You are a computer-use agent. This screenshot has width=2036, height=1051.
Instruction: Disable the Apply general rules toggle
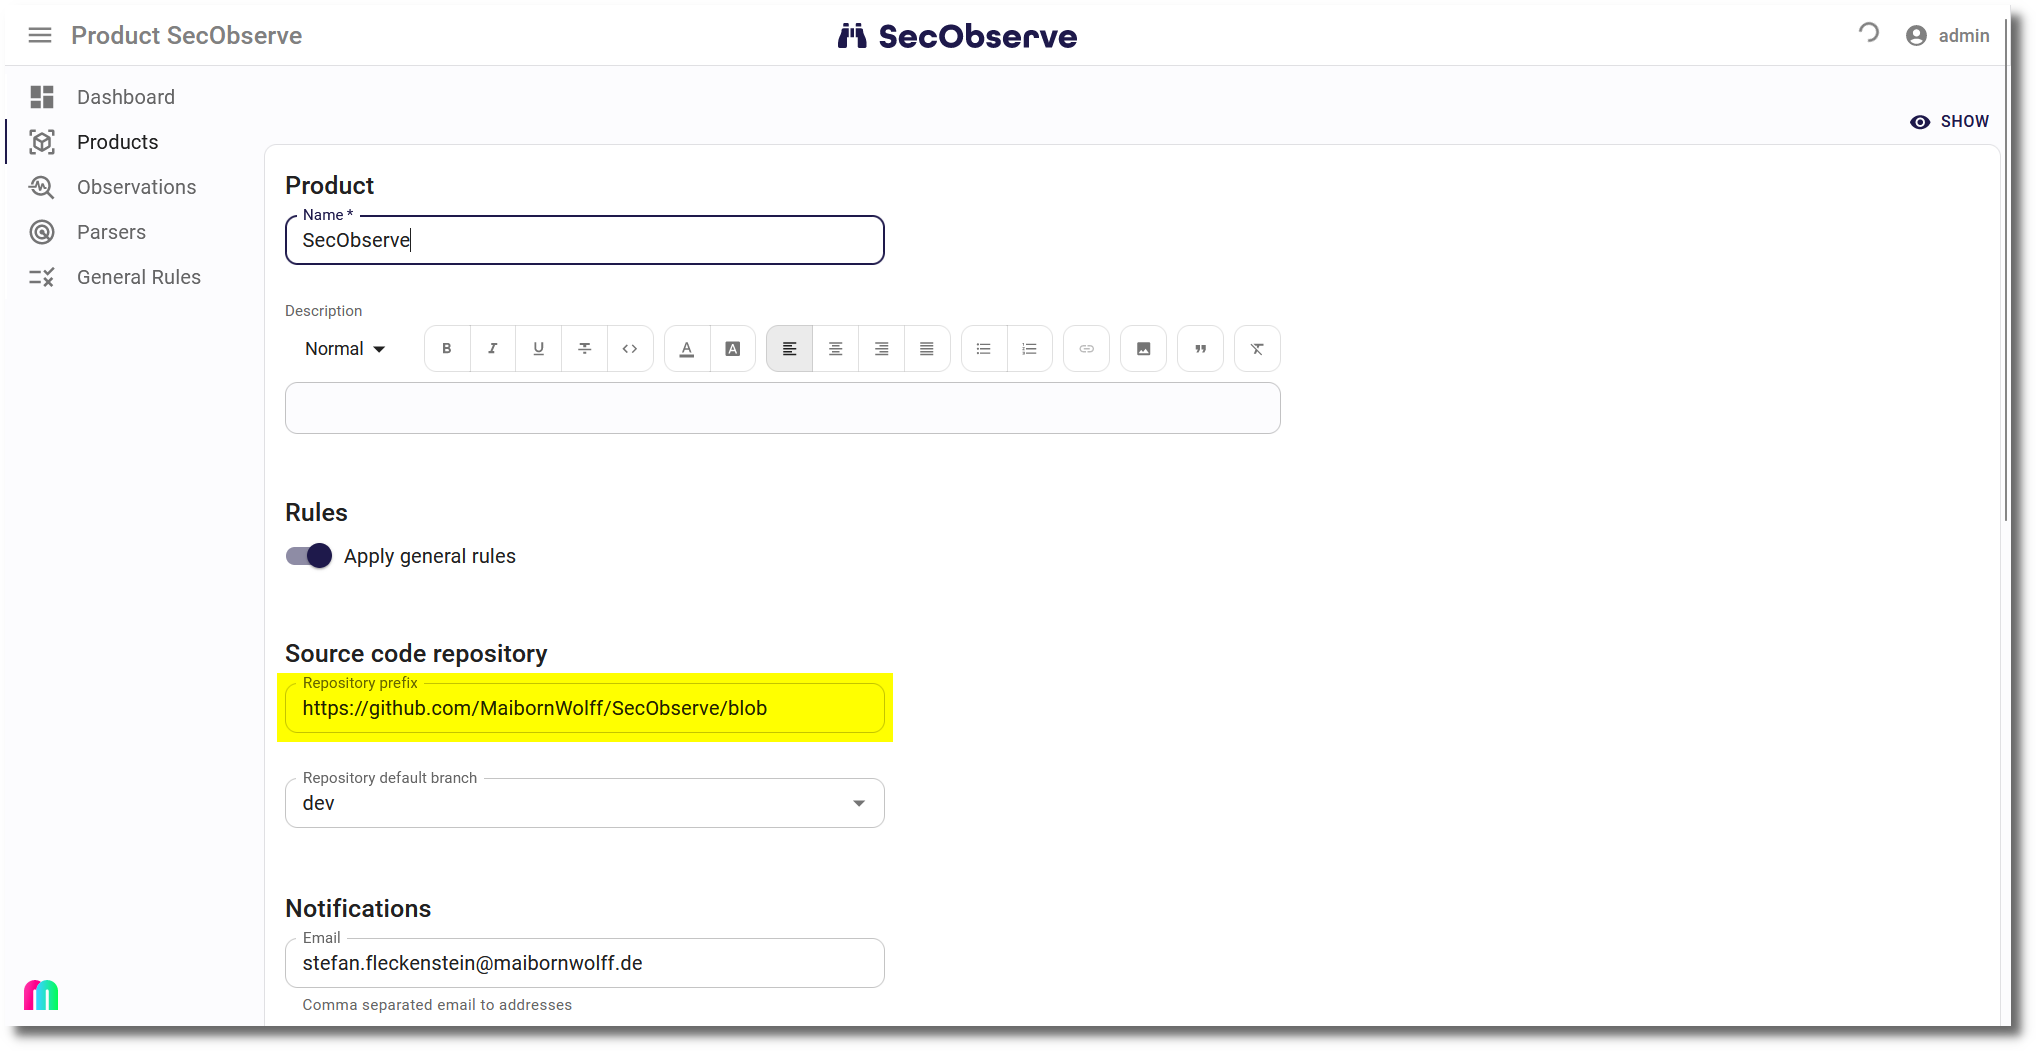tap(308, 556)
